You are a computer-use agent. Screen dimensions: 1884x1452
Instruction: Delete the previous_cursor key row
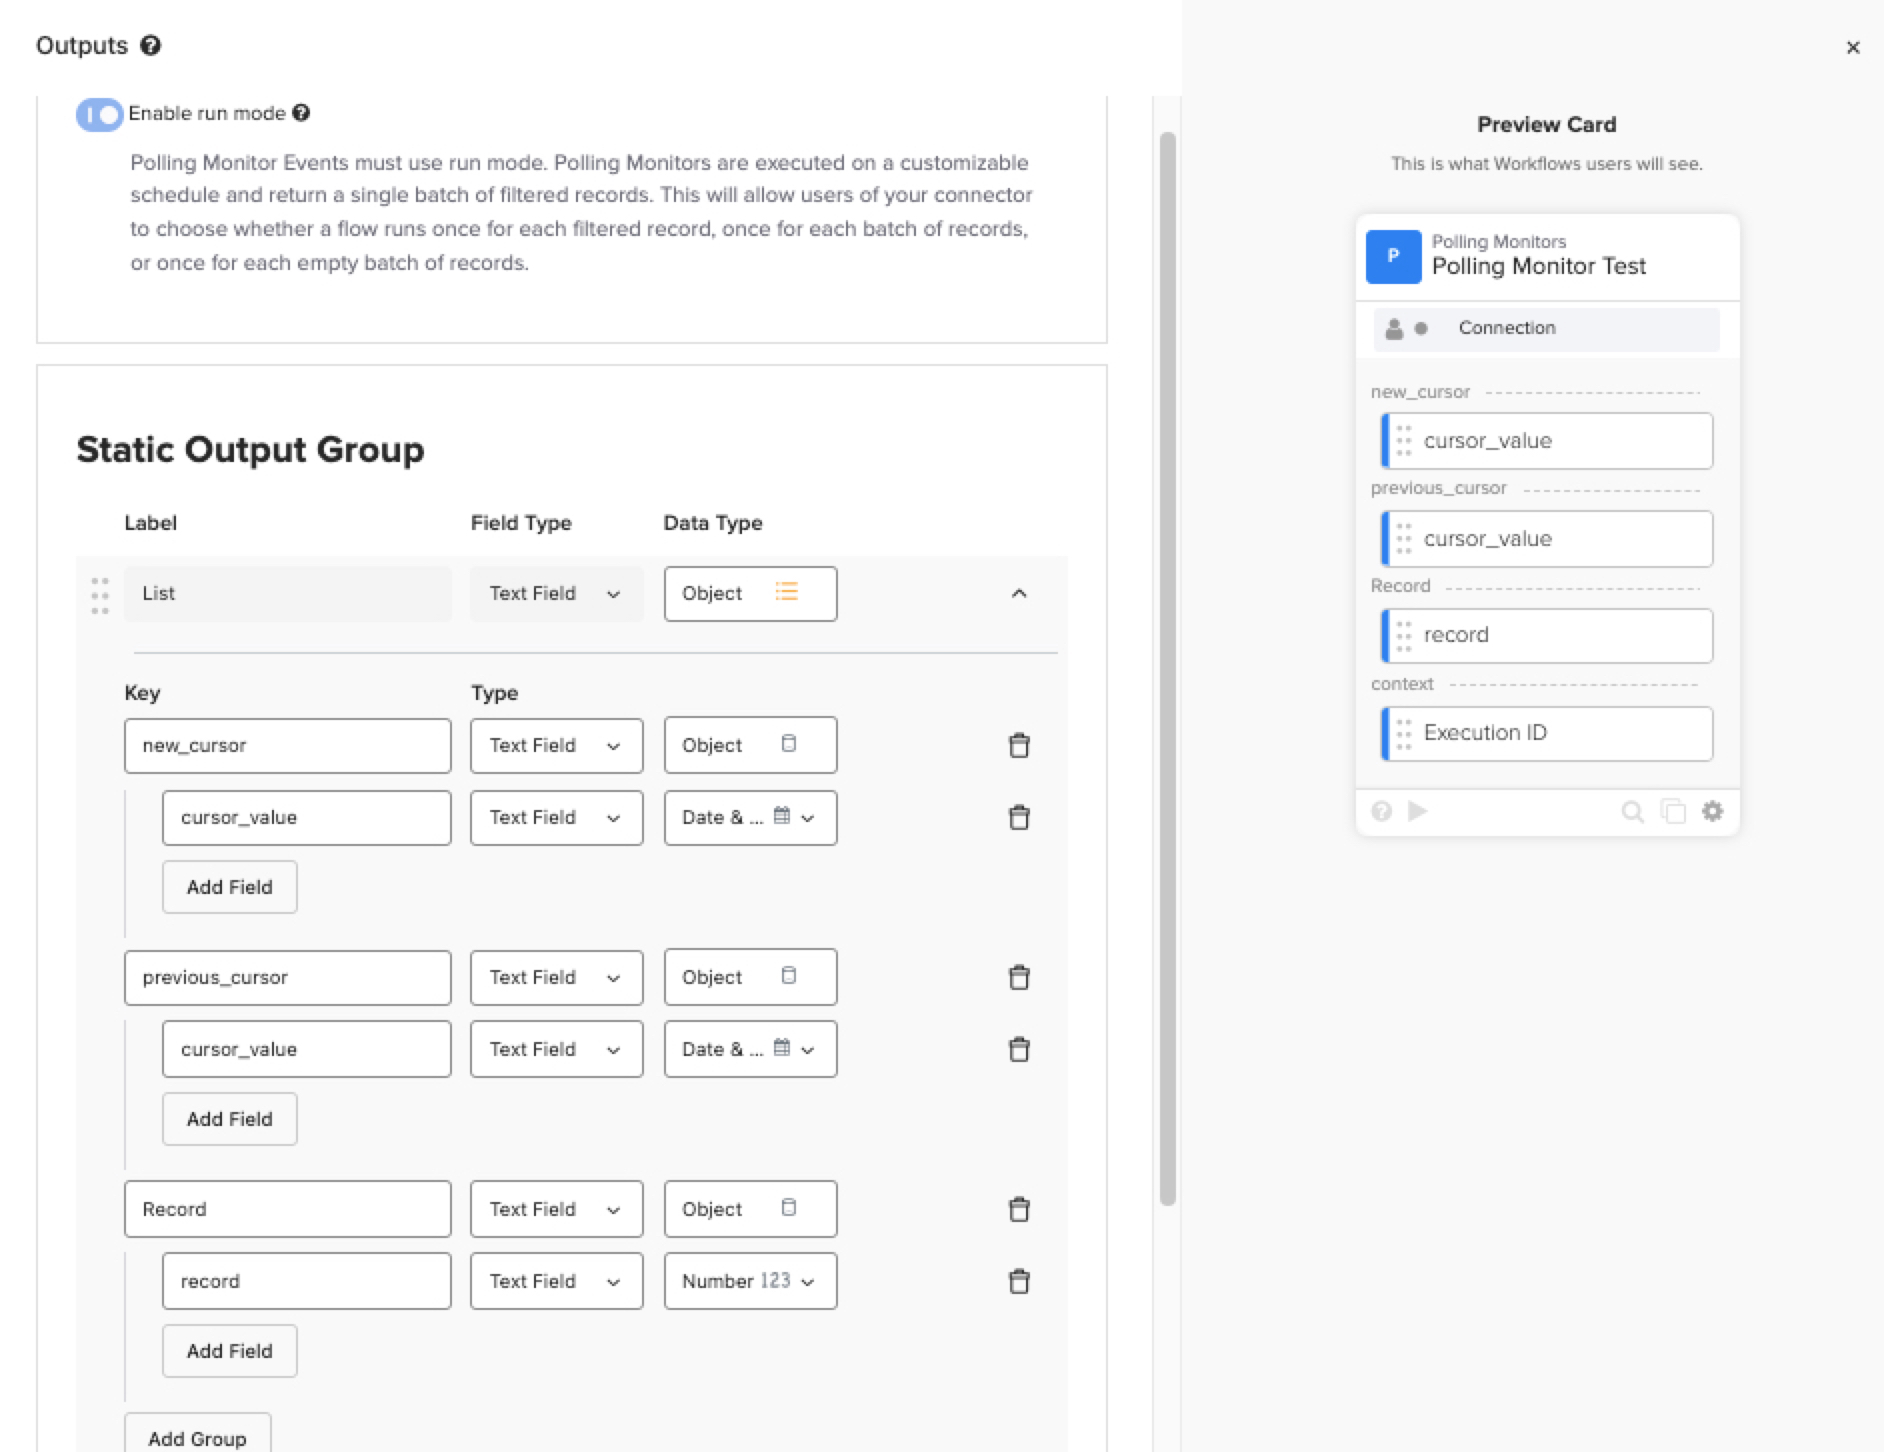coord(1018,977)
